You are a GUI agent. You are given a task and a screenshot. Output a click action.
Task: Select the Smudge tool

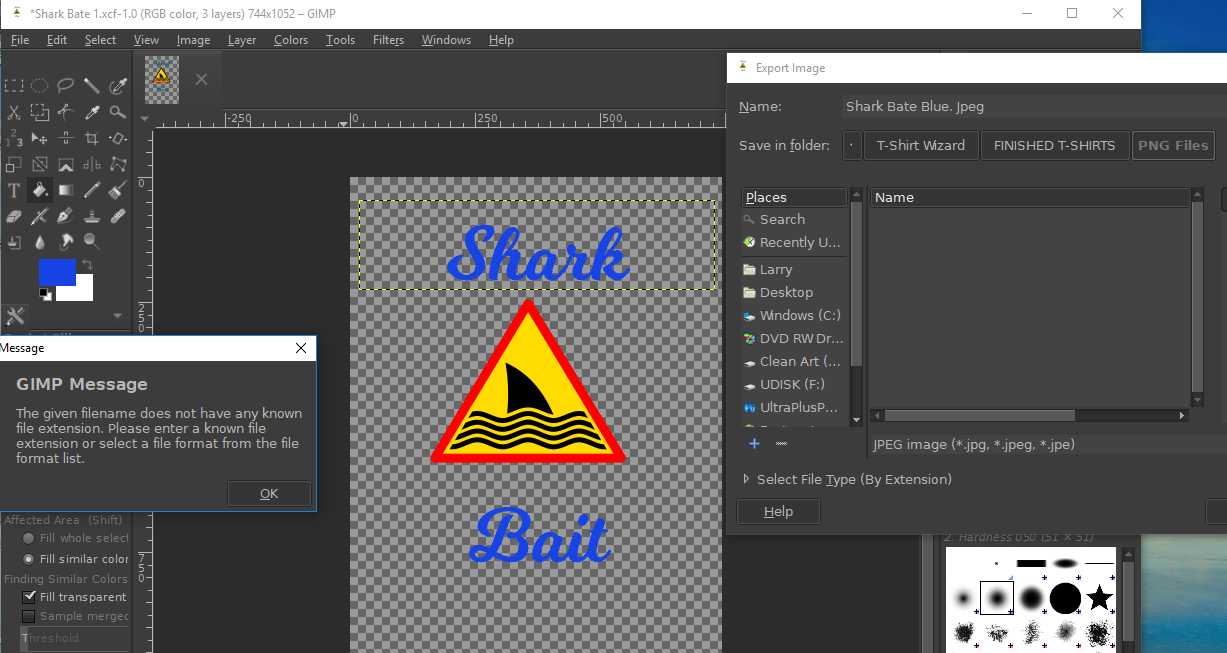pos(66,241)
